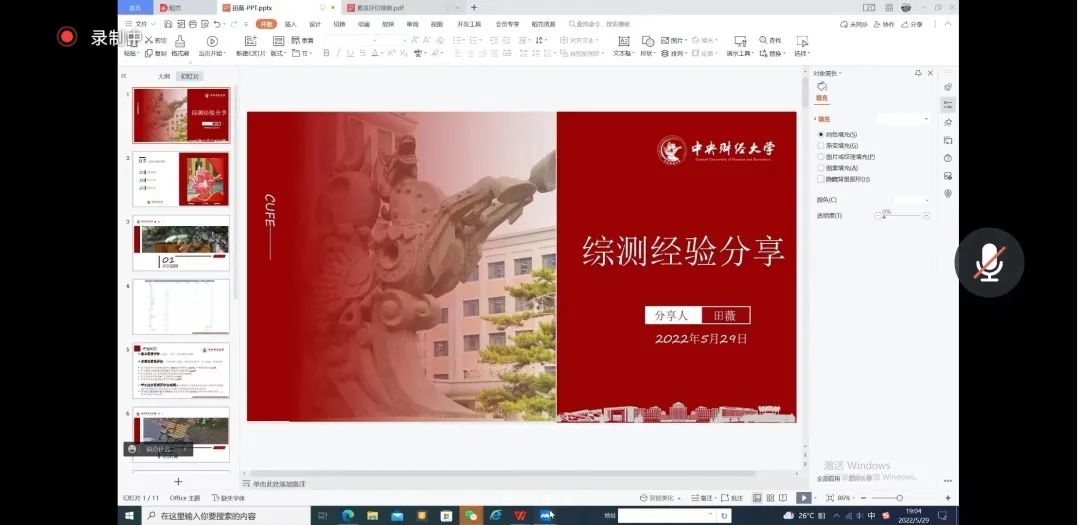Open the fill Color (颜色) dropdown
The height and width of the screenshot is (525, 1080).
[912, 200]
